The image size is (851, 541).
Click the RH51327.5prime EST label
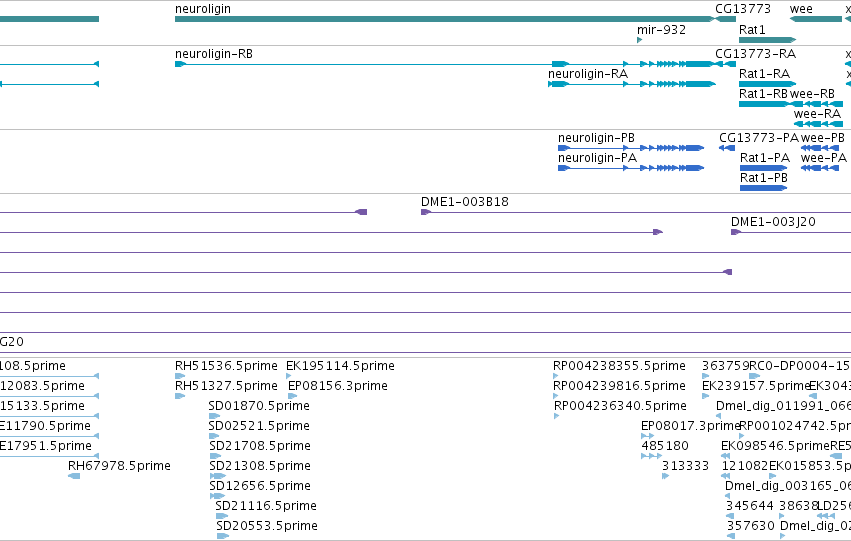point(226,386)
